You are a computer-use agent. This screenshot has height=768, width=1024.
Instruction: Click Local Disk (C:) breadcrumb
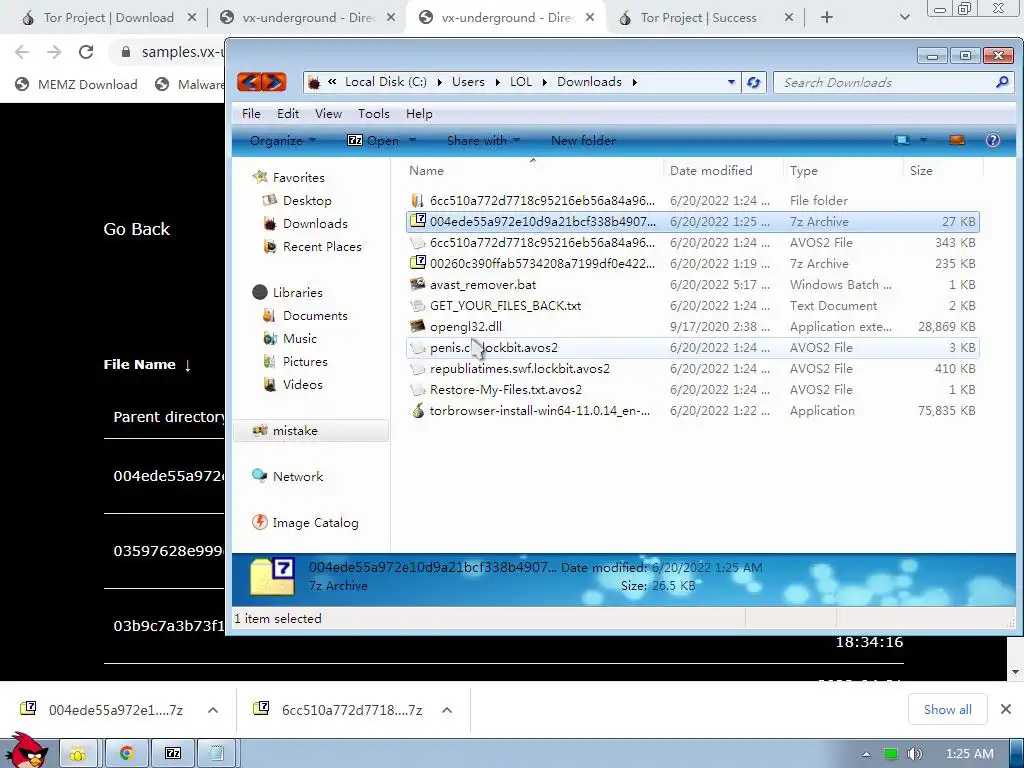pyautogui.click(x=385, y=82)
